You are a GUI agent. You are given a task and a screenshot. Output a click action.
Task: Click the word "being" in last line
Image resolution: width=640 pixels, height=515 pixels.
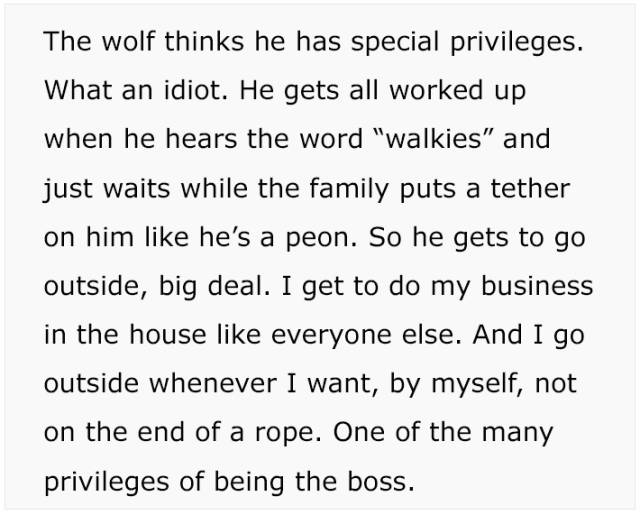(x=249, y=484)
